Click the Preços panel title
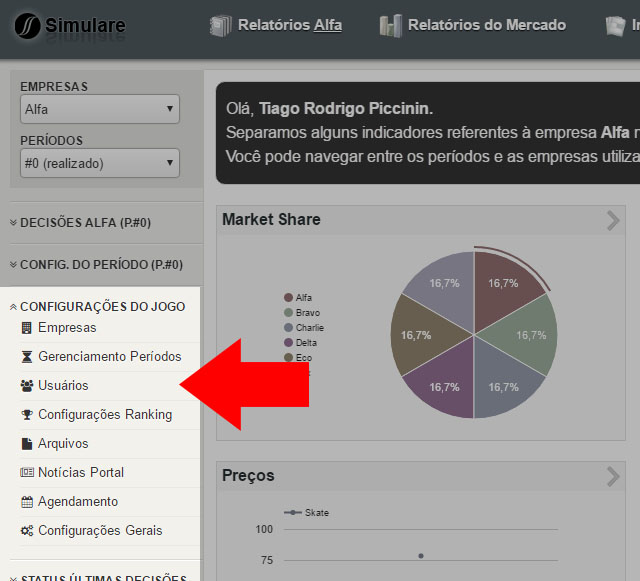This screenshot has height=581, width=640. point(248,476)
